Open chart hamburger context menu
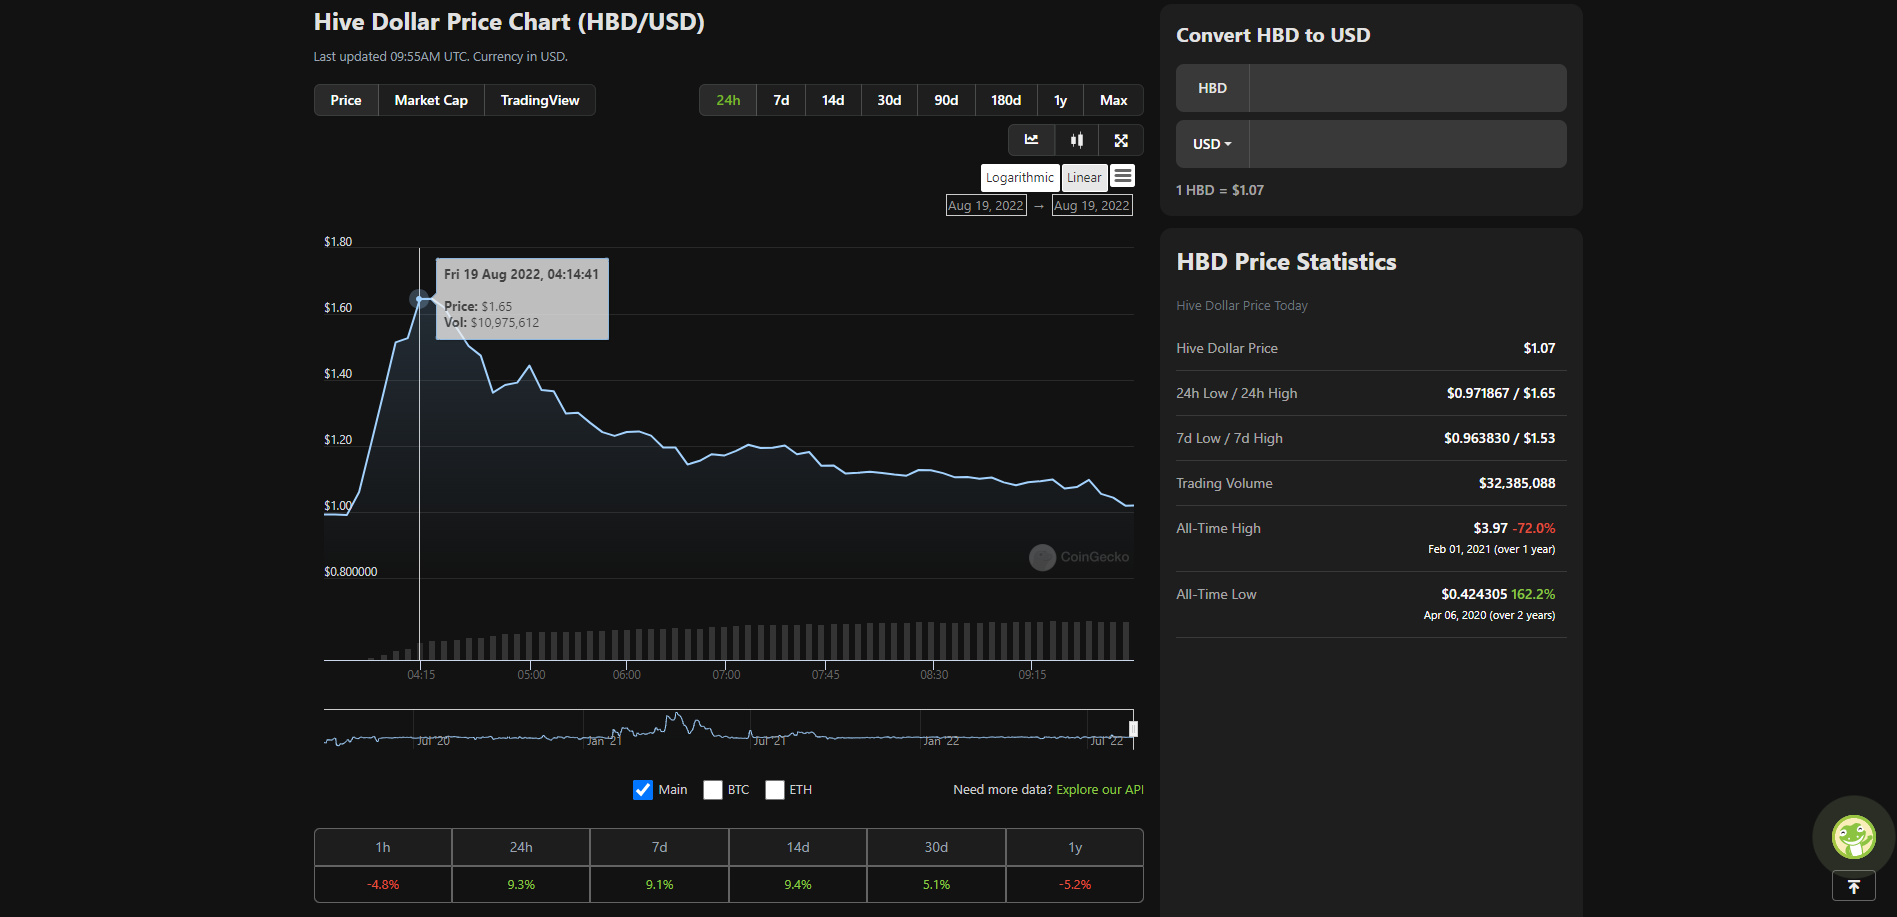 (x=1123, y=176)
